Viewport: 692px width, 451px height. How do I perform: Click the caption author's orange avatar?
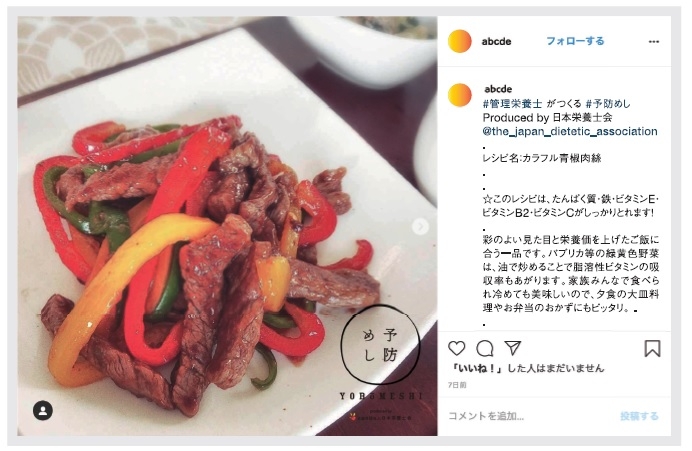click(x=459, y=95)
